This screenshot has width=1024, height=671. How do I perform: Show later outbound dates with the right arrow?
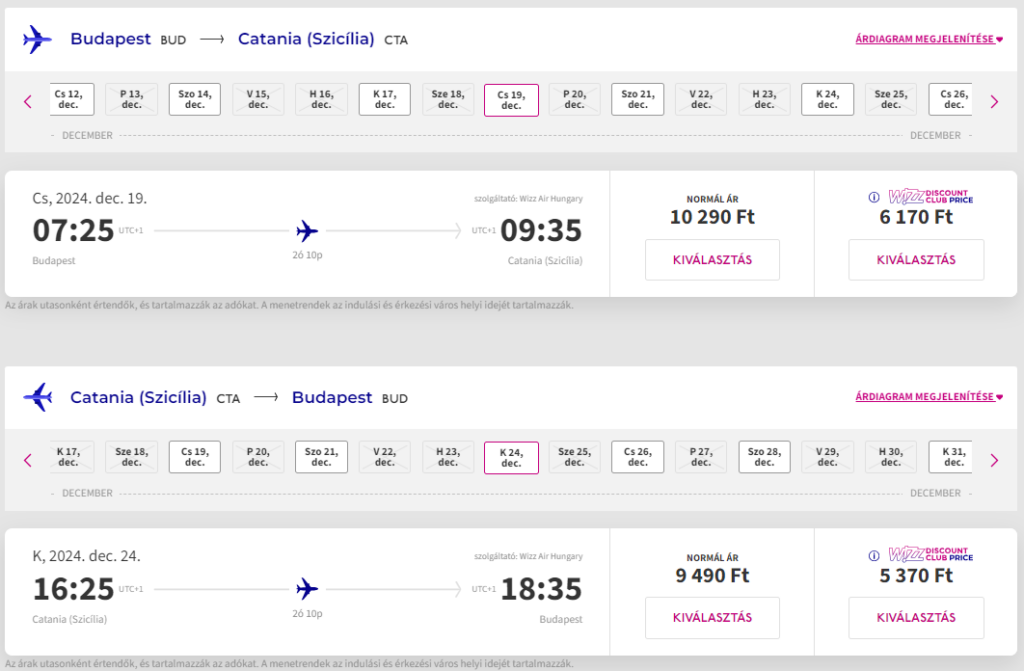[994, 101]
